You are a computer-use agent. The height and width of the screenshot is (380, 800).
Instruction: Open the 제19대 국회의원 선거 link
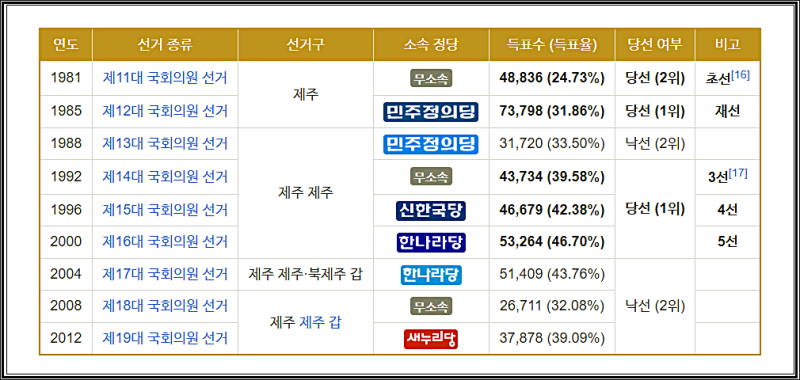click(x=165, y=338)
